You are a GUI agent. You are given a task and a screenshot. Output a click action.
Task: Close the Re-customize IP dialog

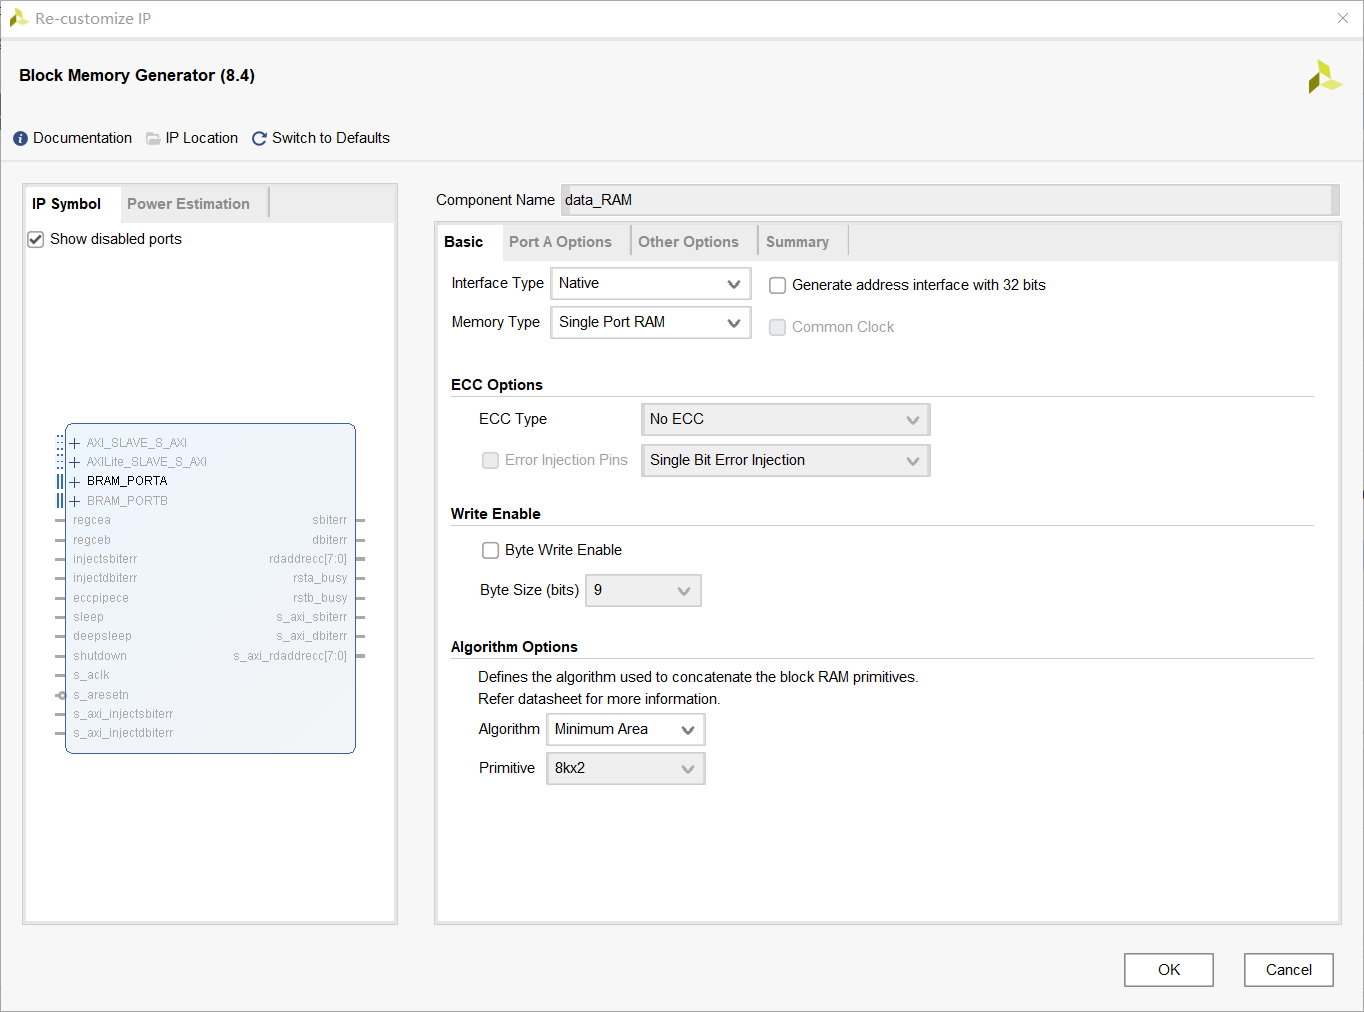1343,18
